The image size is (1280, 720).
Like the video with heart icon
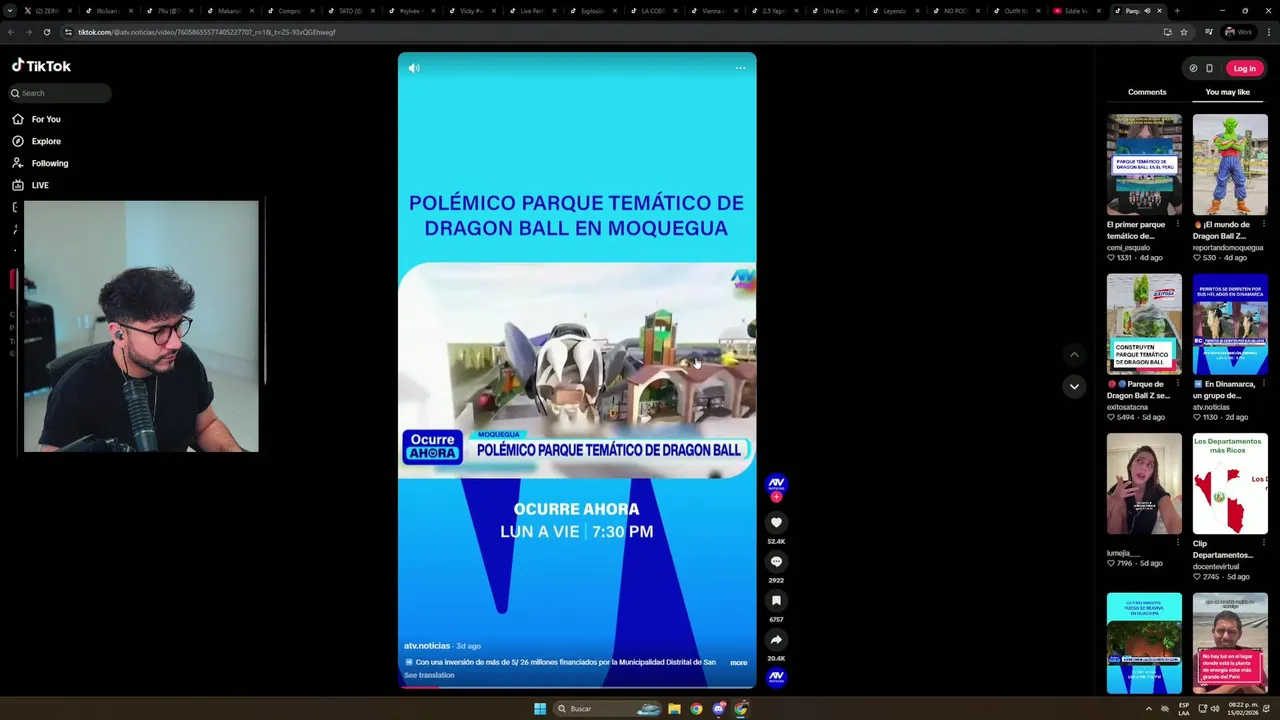click(x=776, y=522)
